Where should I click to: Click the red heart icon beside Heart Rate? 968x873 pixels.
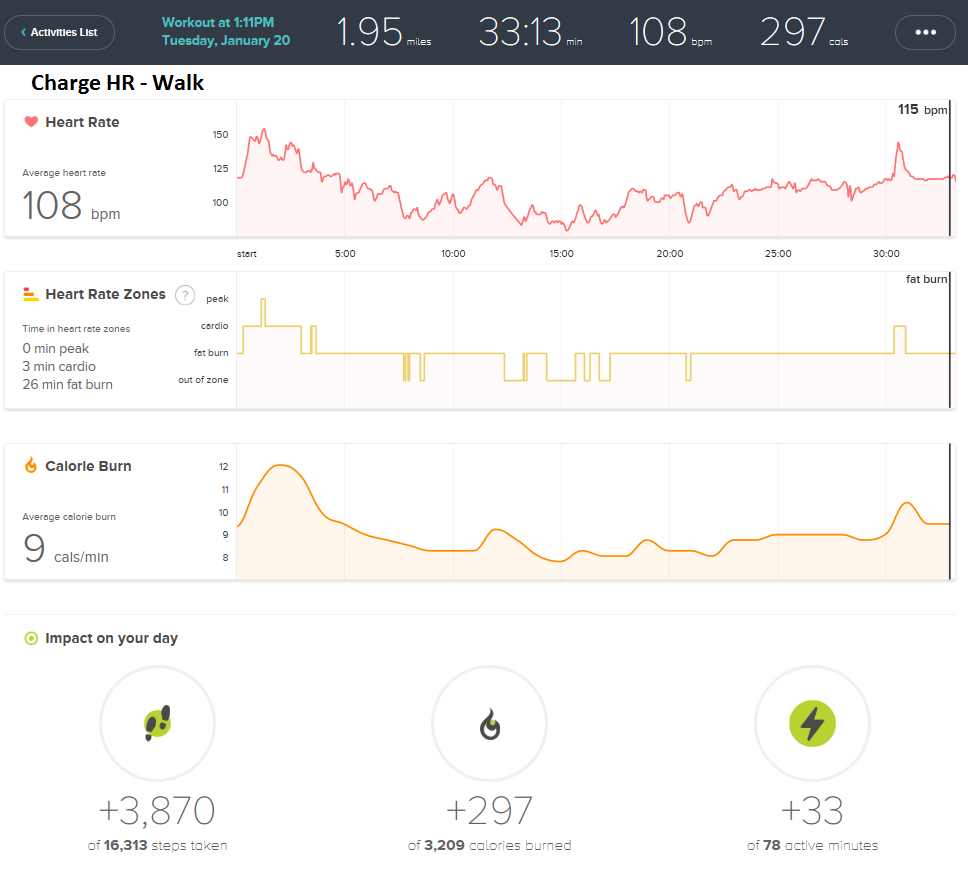(x=31, y=122)
